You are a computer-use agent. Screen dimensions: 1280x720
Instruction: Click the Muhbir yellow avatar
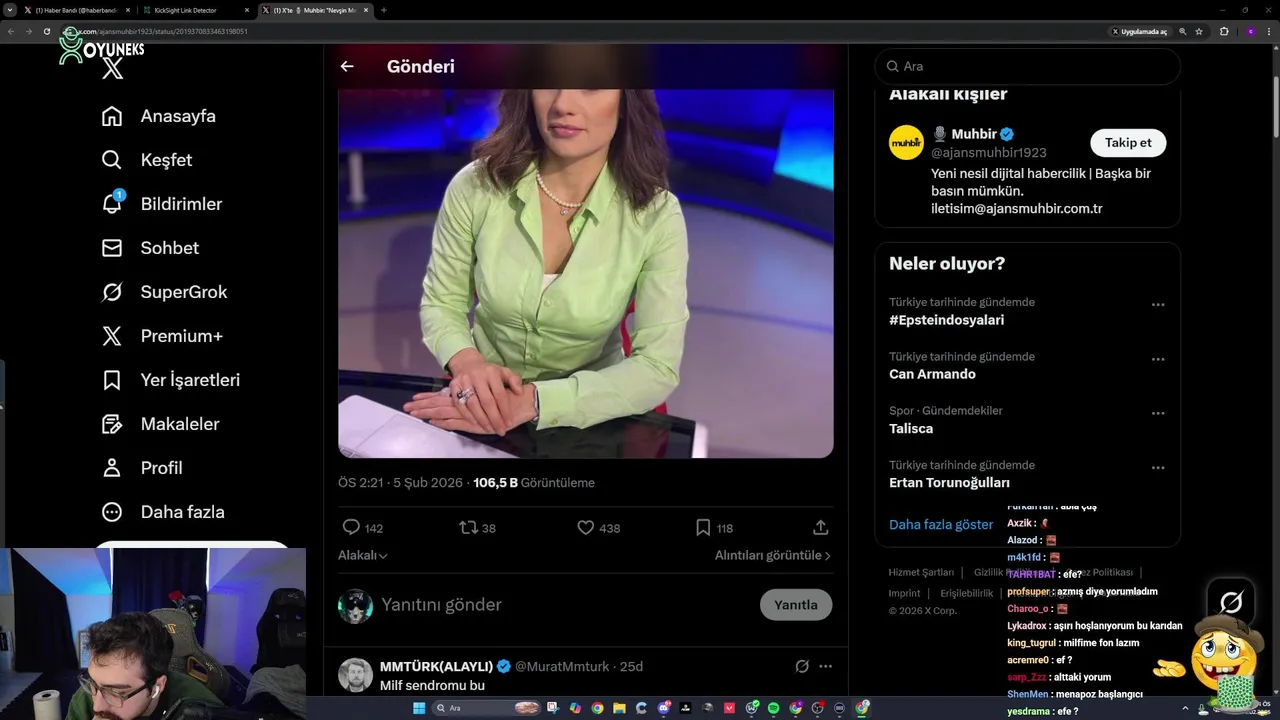coord(907,142)
